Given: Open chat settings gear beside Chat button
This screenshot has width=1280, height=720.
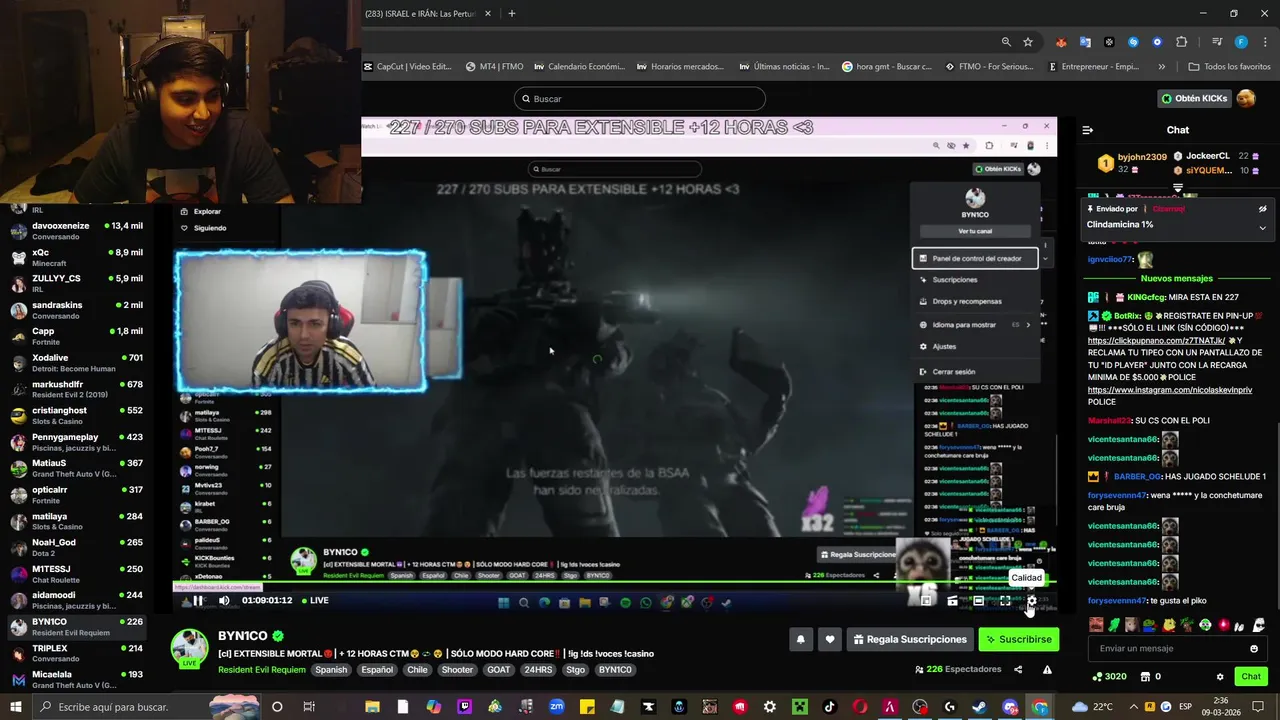Looking at the screenshot, I should pos(1220,677).
